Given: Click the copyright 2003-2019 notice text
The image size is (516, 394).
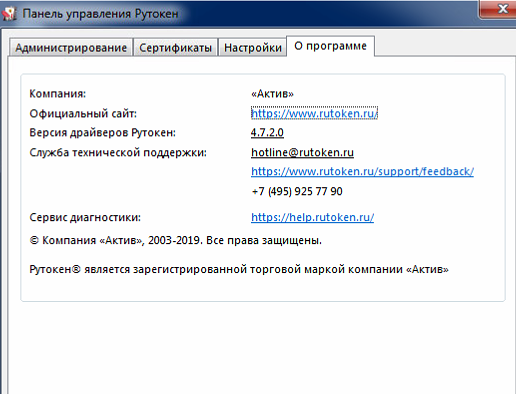Looking at the screenshot, I should [x=176, y=240].
